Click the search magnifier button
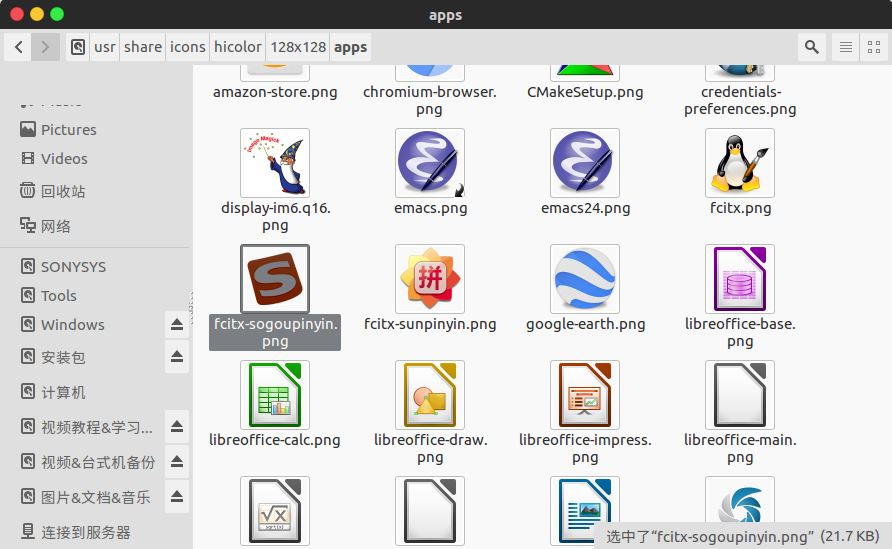 click(812, 47)
